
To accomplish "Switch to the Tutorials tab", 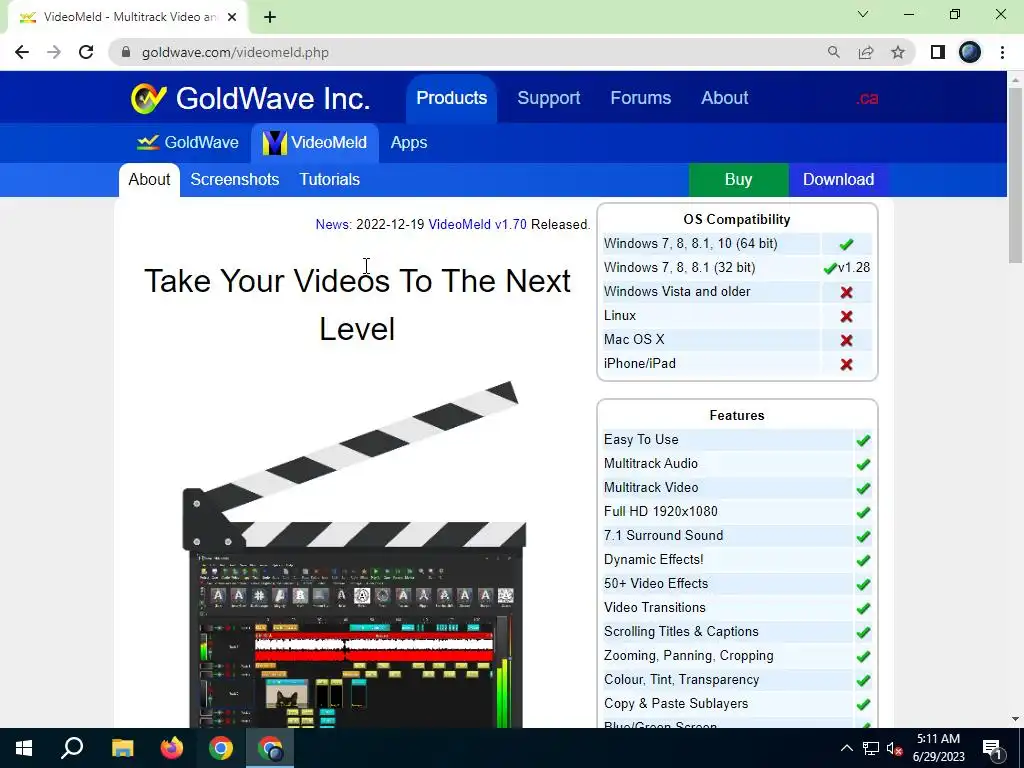I will [x=329, y=180].
